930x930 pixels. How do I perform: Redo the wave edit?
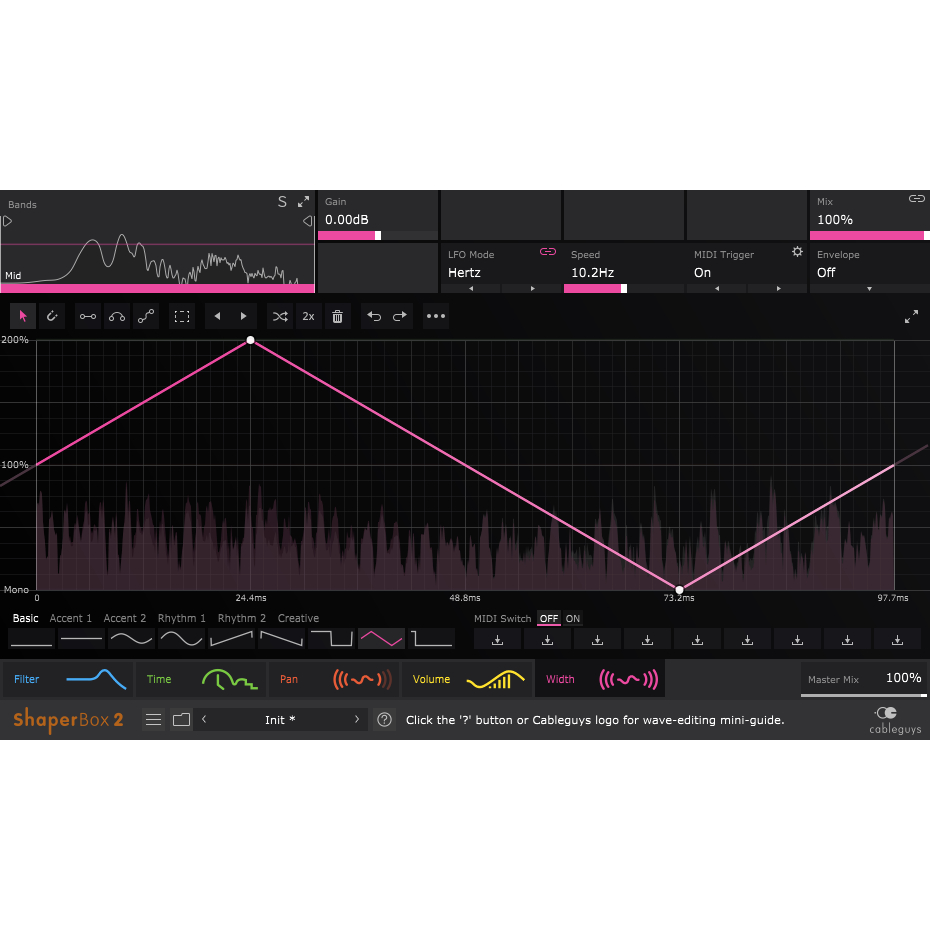pyautogui.click(x=400, y=316)
